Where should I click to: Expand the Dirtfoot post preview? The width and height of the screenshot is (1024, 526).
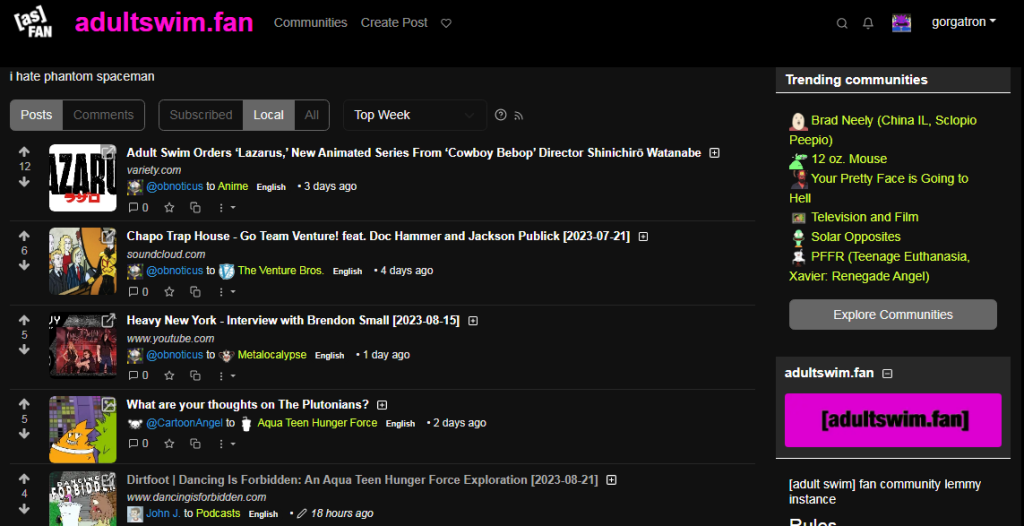[611, 480]
